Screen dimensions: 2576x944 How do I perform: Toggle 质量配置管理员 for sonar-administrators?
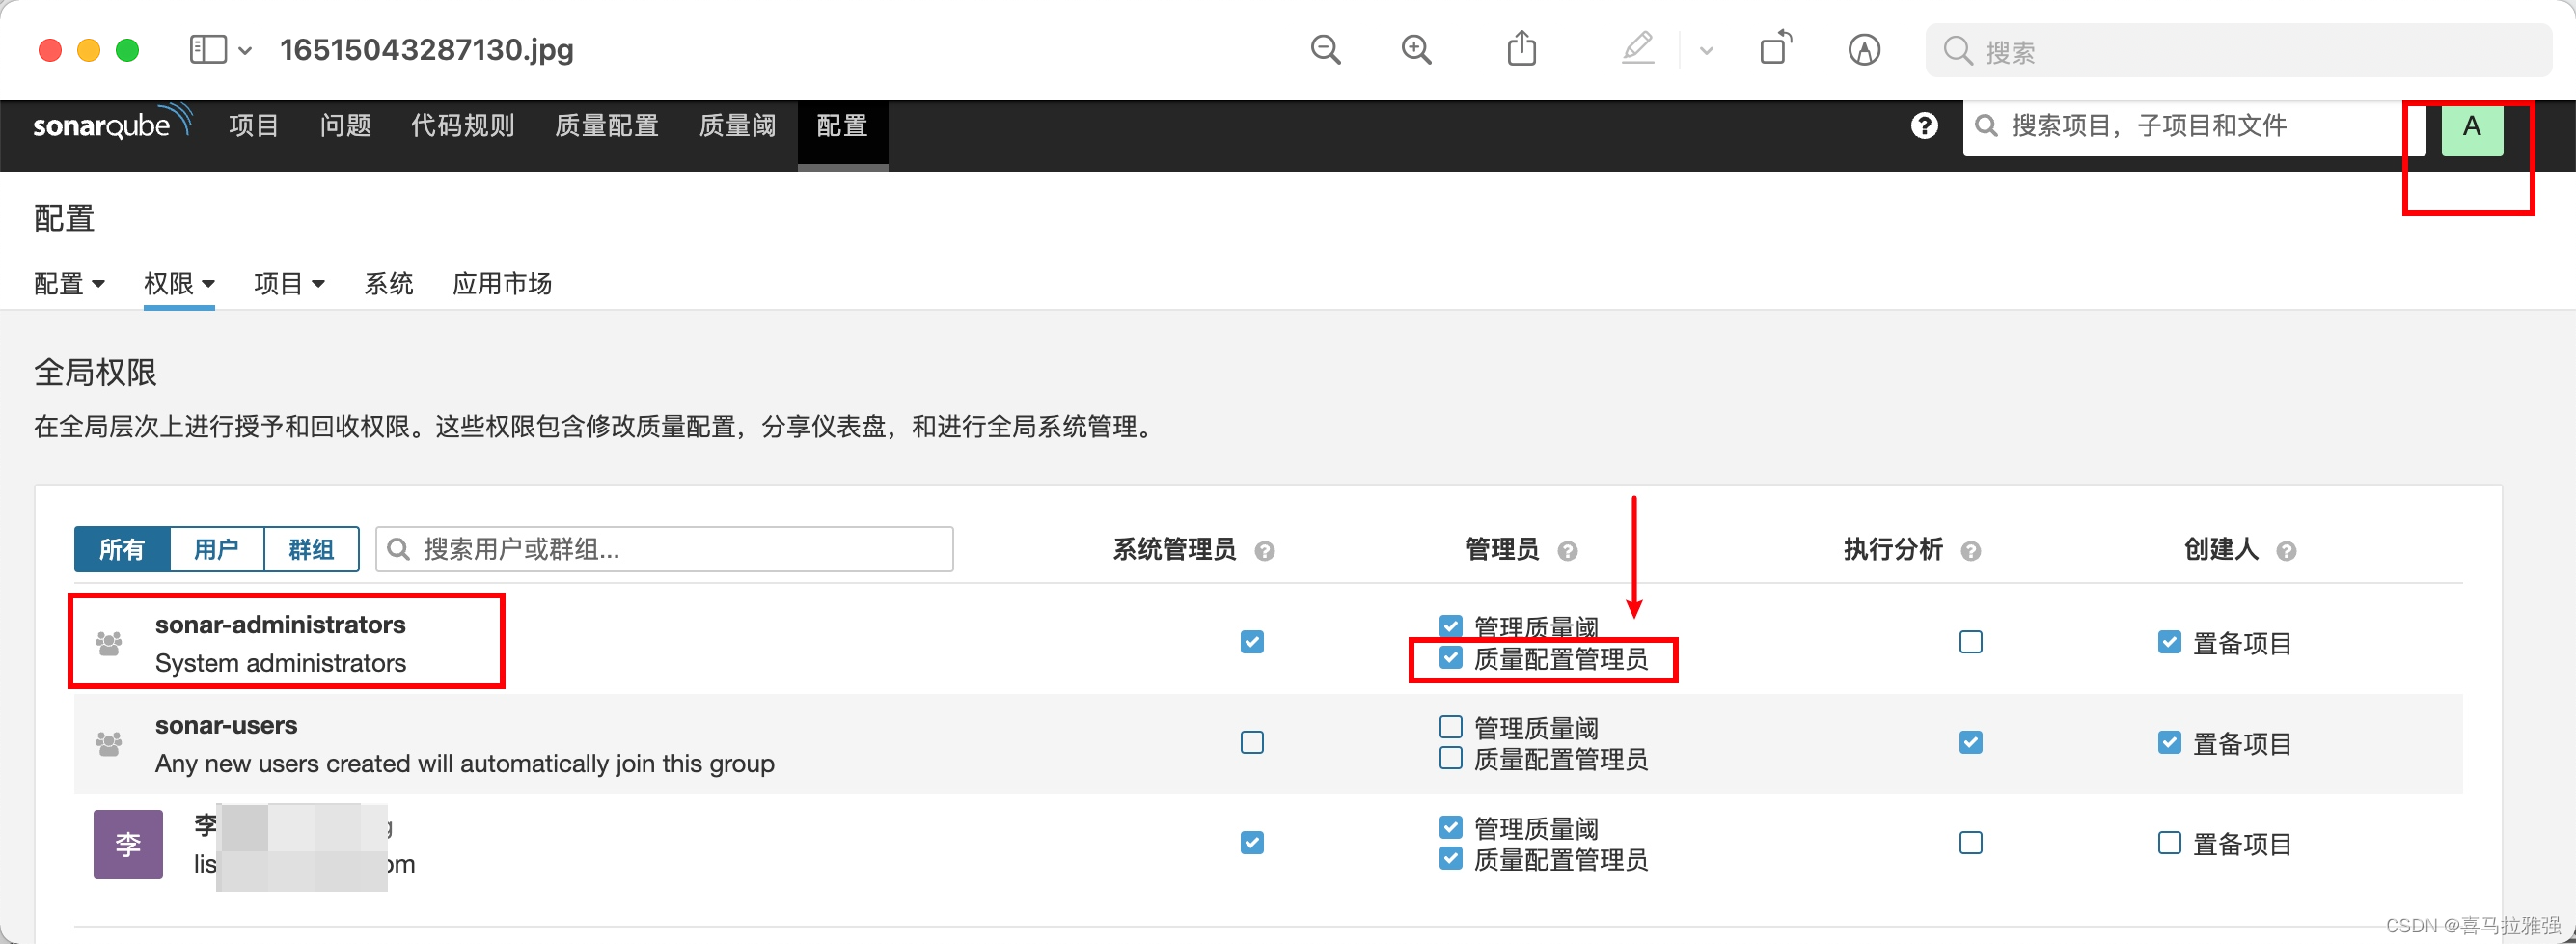pos(1451,658)
